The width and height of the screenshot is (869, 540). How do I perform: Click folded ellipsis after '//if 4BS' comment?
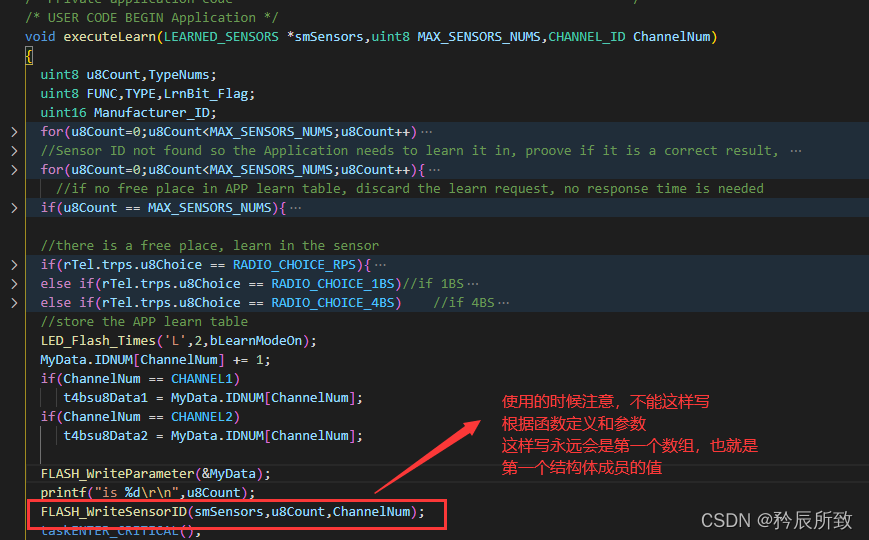click(x=503, y=303)
